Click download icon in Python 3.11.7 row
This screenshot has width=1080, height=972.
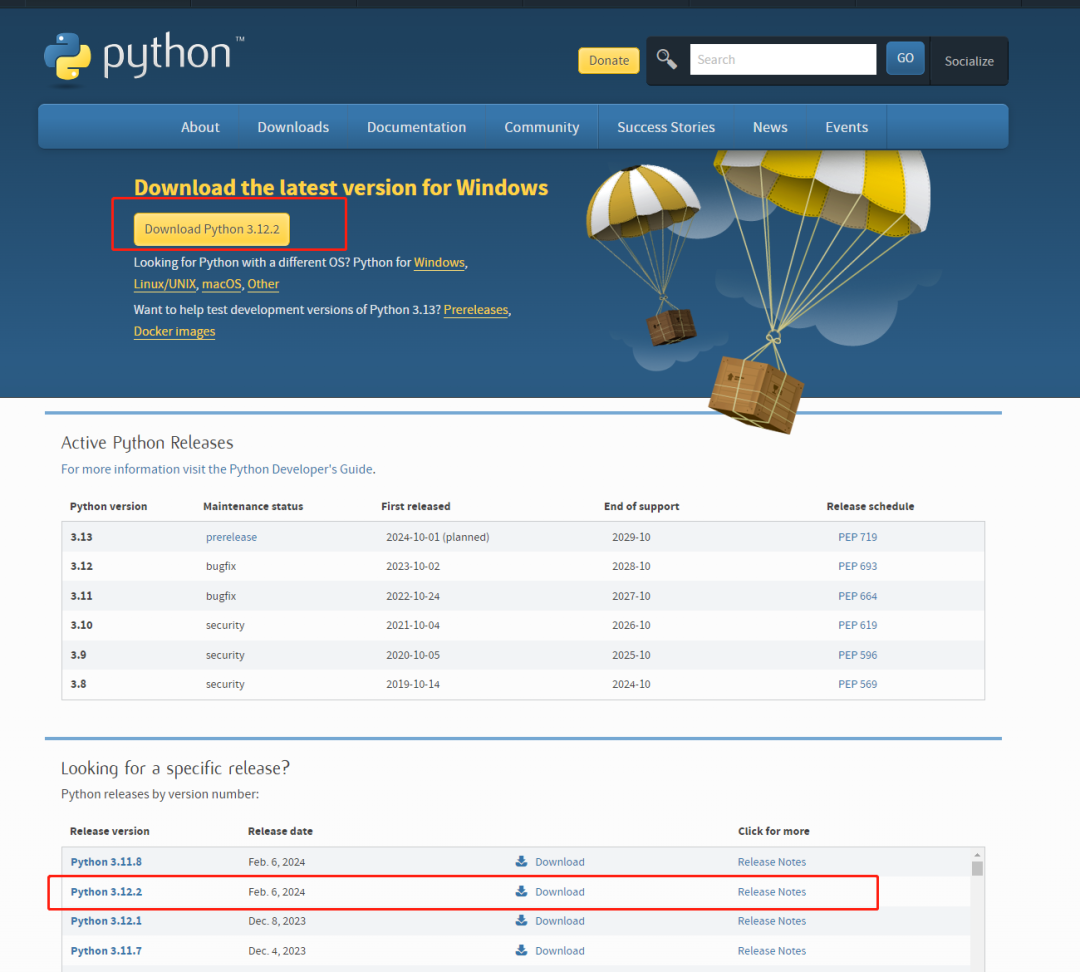[x=521, y=950]
